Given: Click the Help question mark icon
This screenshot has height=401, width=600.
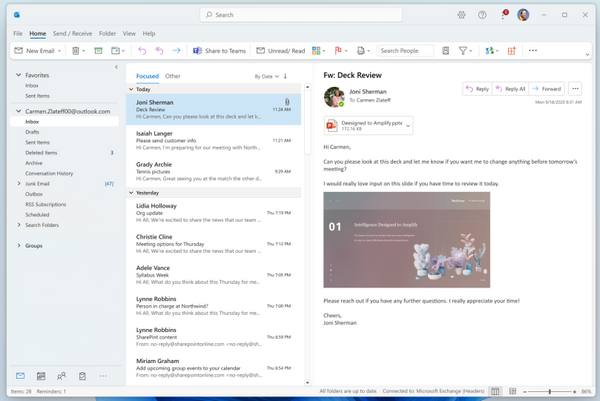Looking at the screenshot, I should click(482, 15).
